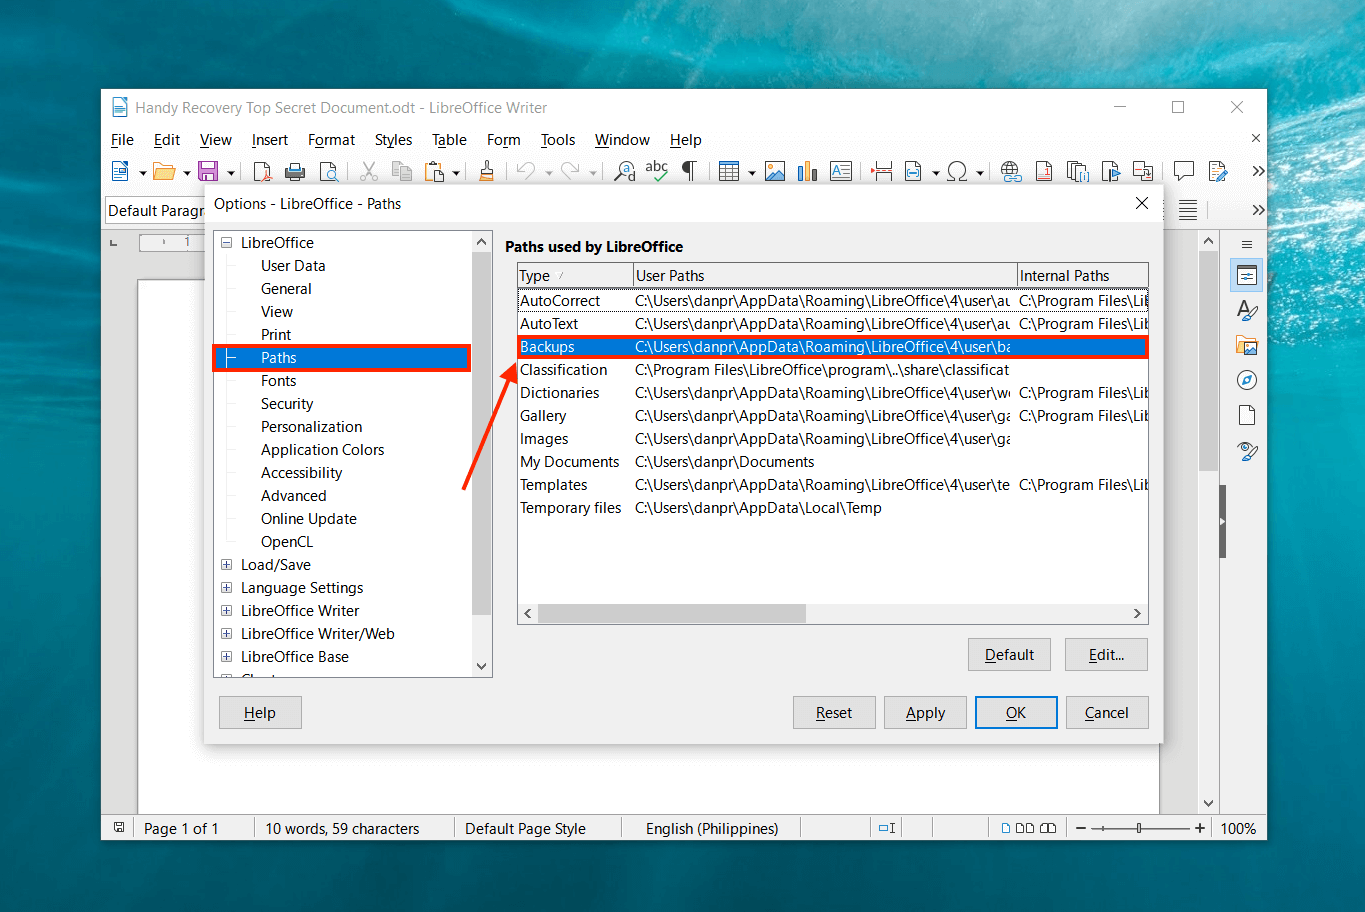Click the Insert Text Box icon

841,171
